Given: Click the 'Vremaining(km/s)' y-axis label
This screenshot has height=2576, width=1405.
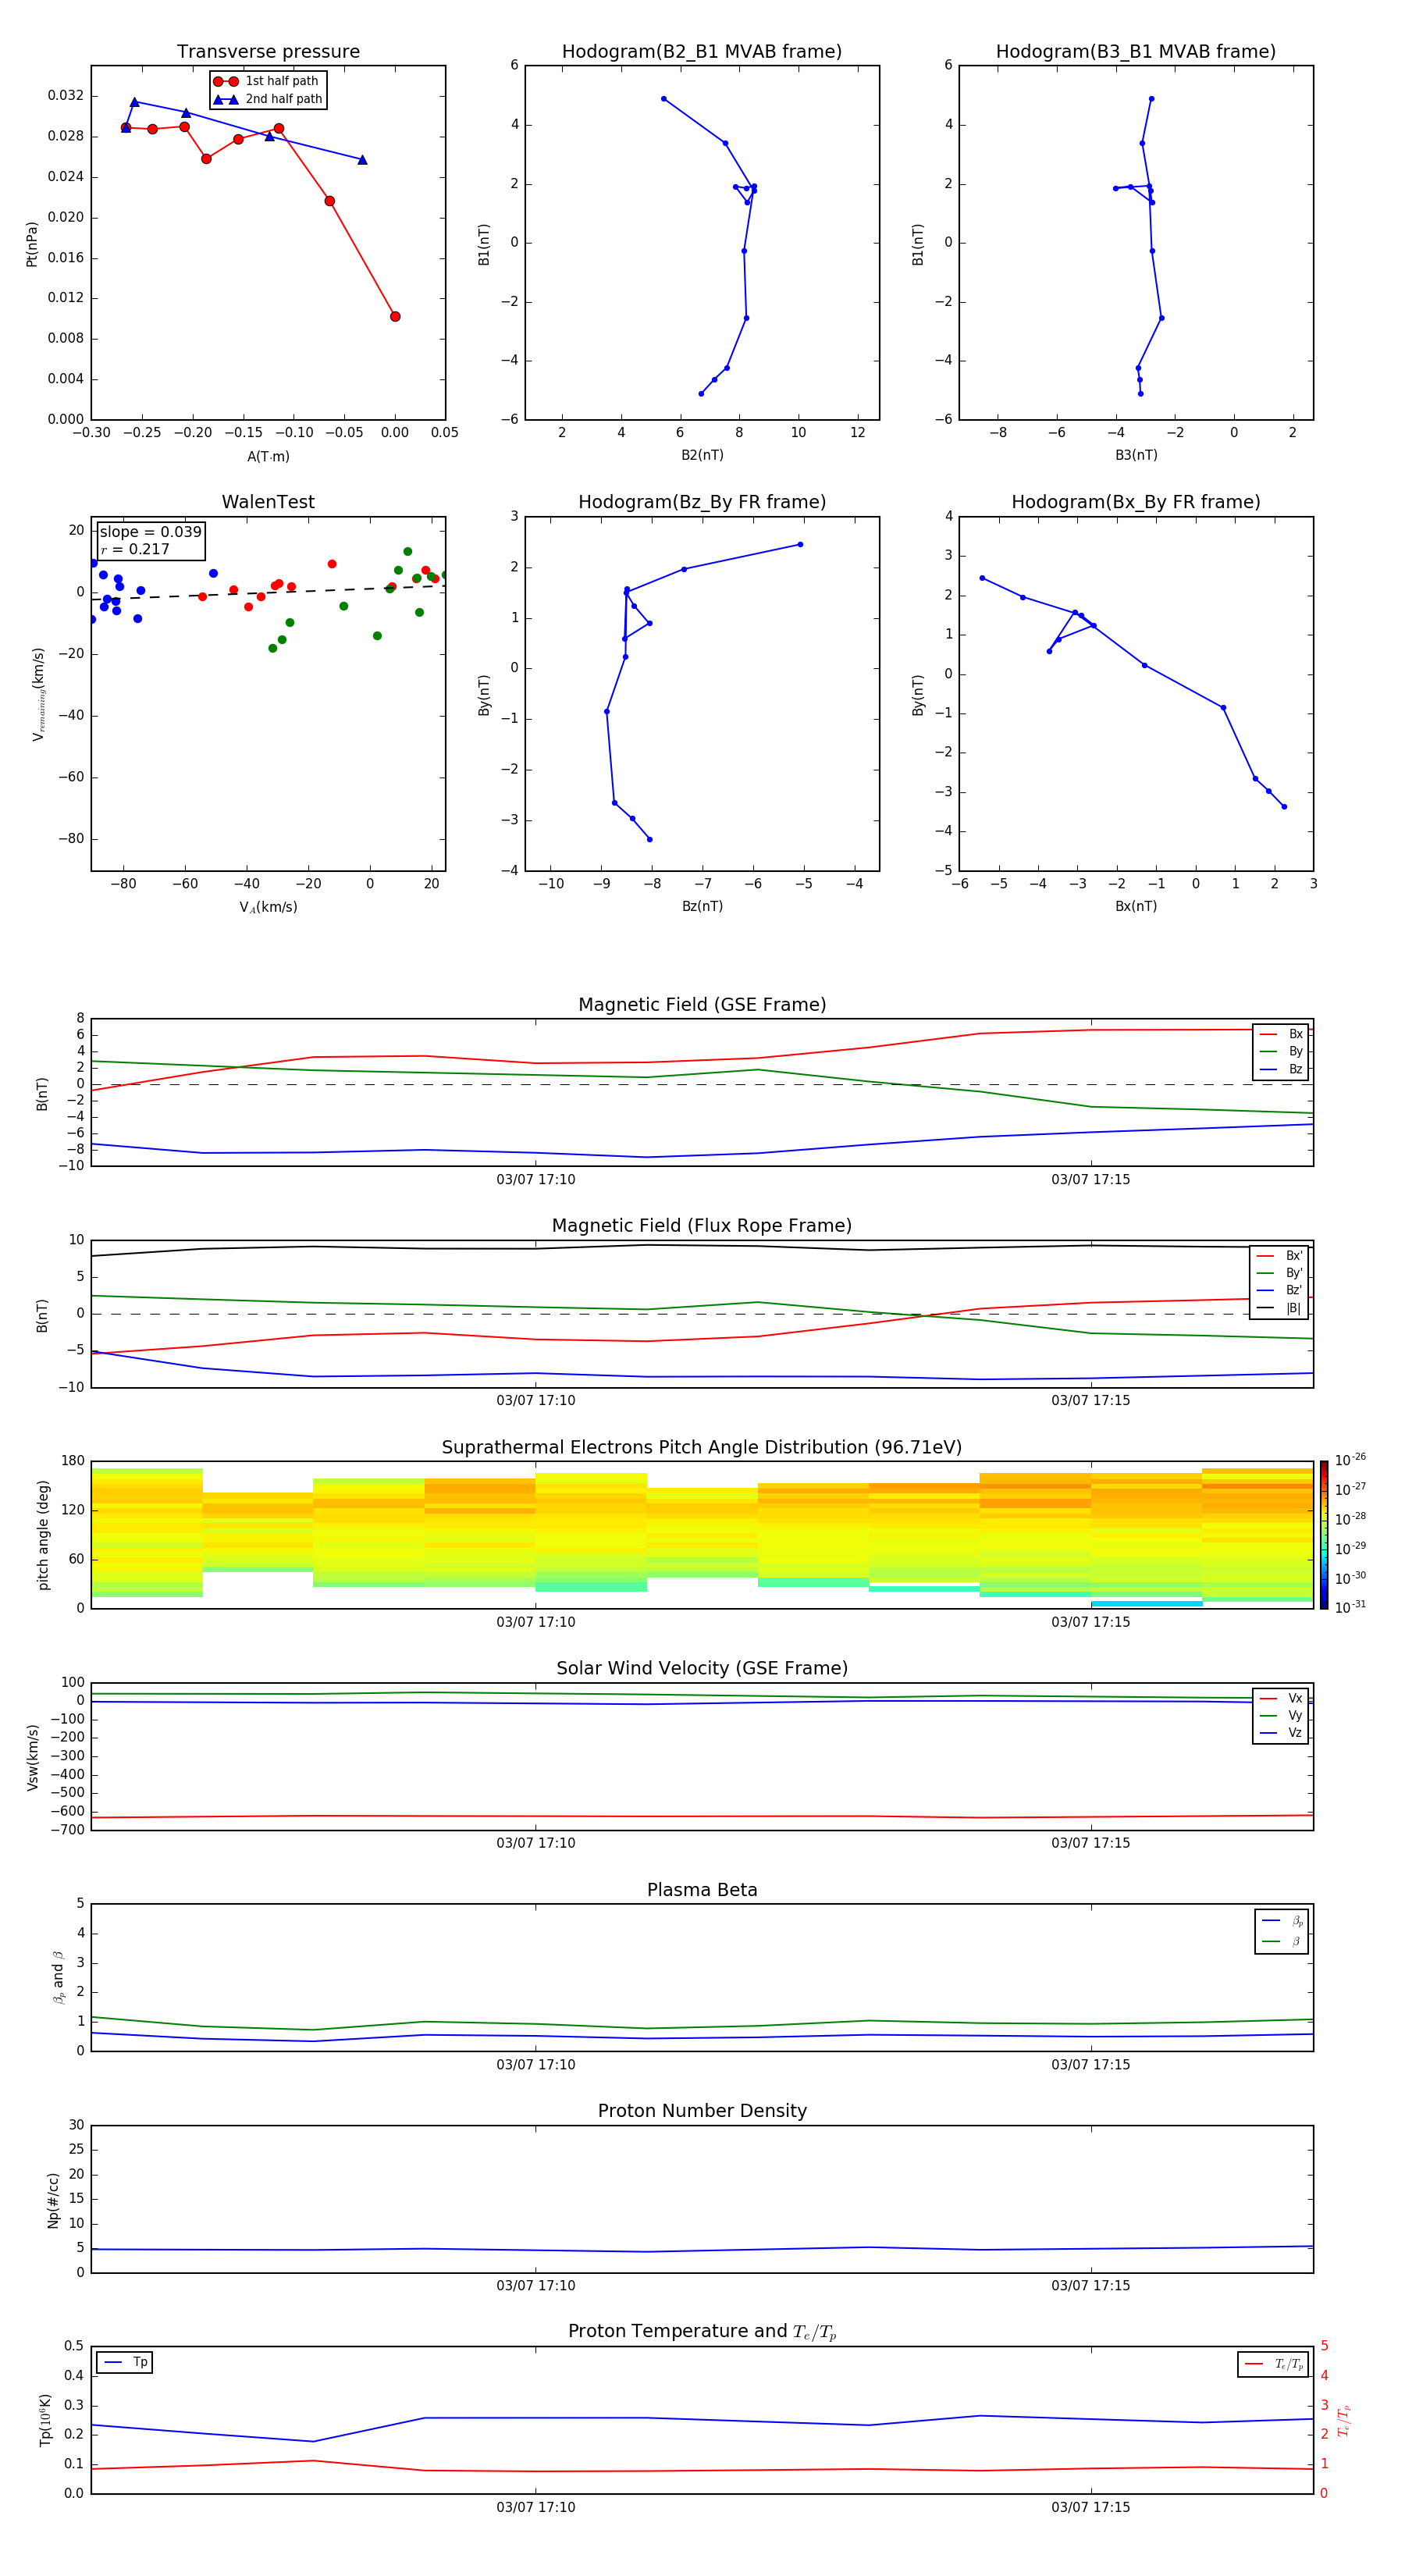Looking at the screenshot, I should click(38, 694).
